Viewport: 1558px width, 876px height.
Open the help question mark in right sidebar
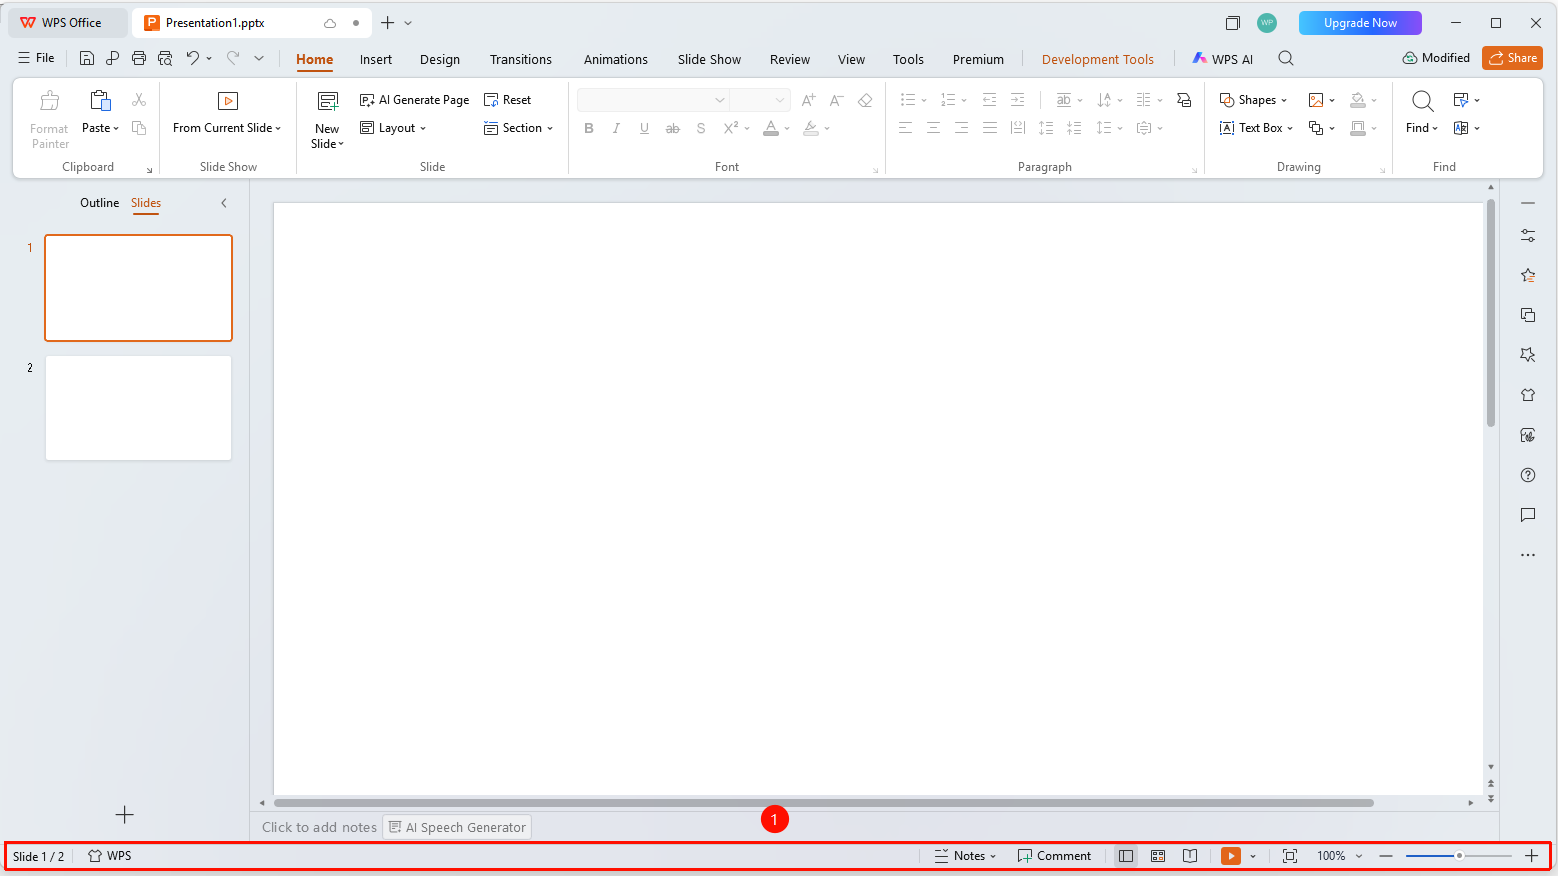(x=1528, y=475)
